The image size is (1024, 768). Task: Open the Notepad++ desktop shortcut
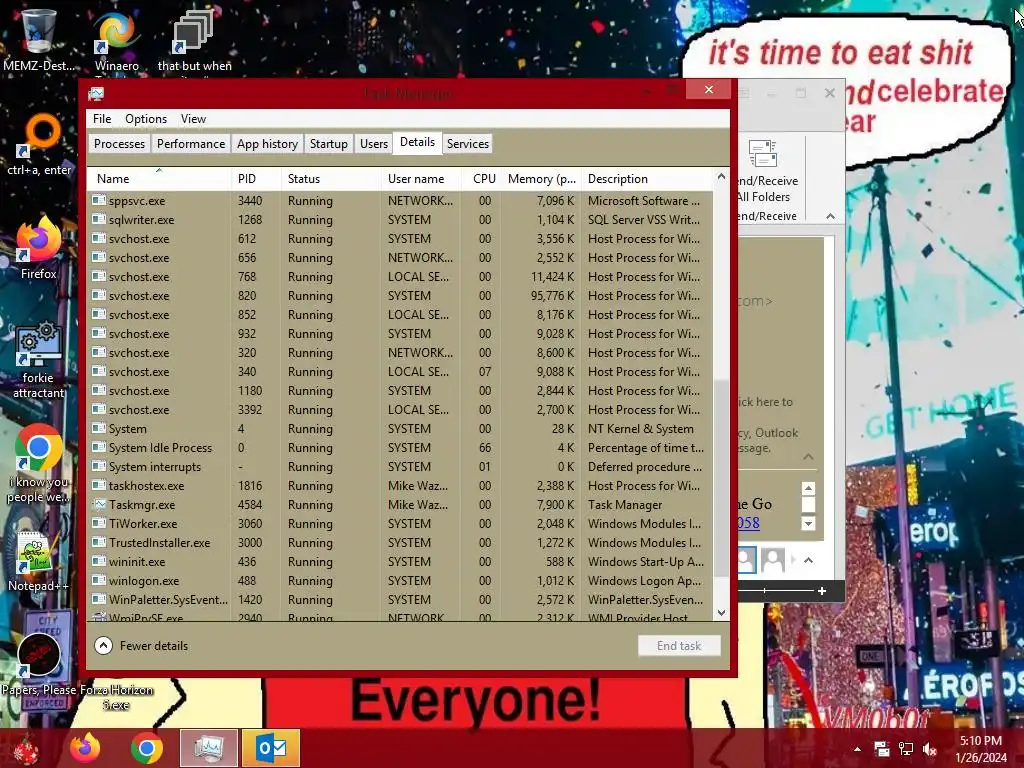38,562
